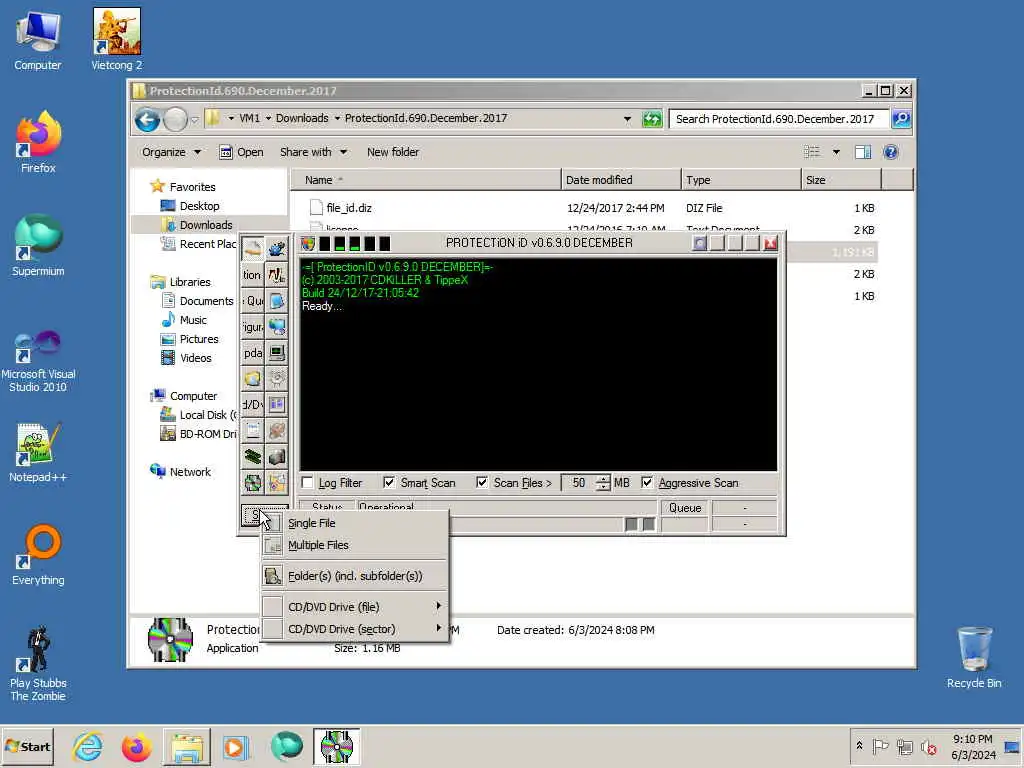The width and height of the screenshot is (1024, 768).
Task: Click the hand icon at top of Protection ID sidebar
Action: click(253, 249)
